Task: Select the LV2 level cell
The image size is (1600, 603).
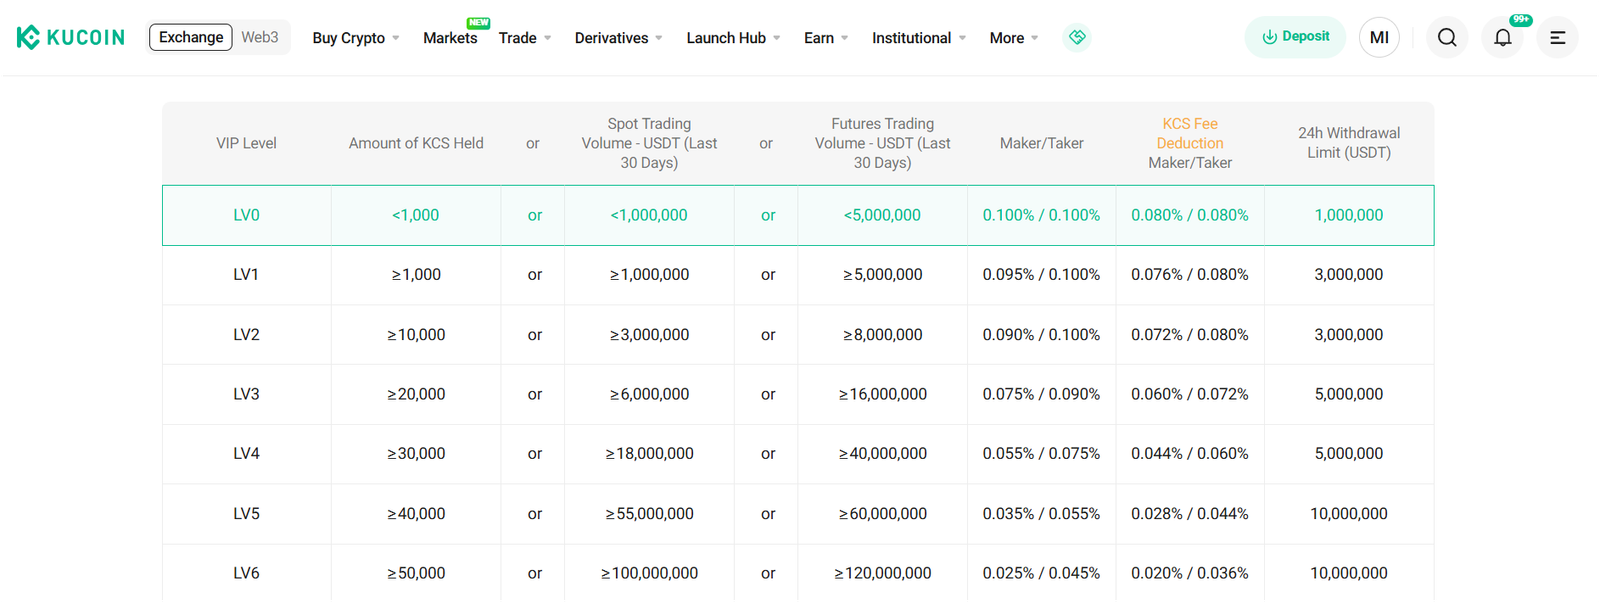Action: 246,334
